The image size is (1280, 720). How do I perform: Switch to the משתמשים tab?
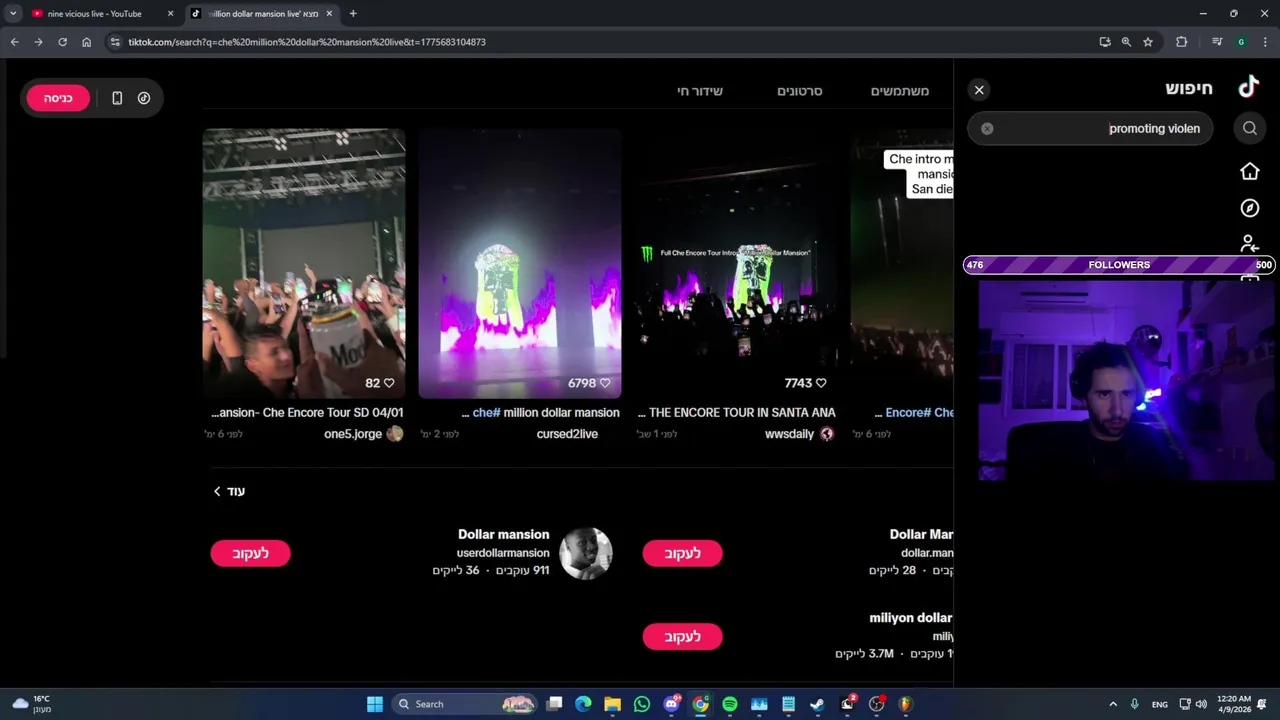pyautogui.click(x=900, y=91)
